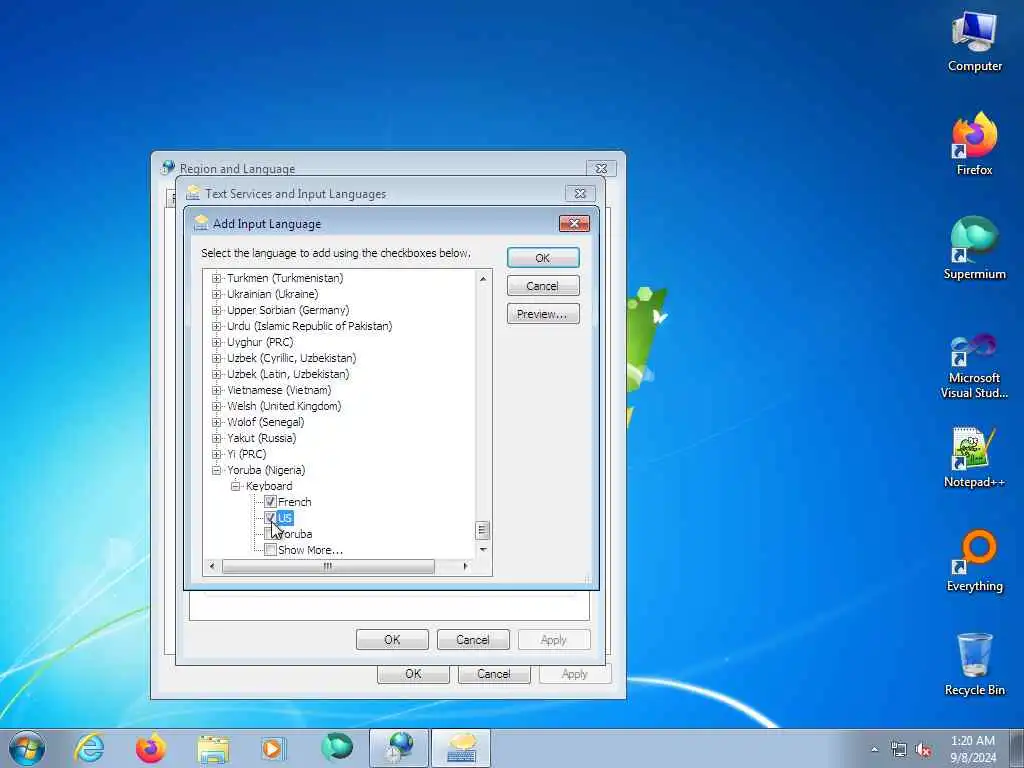Click Cancel in Text Services and Input Languages
Image resolution: width=1024 pixels, height=768 pixels.
pyautogui.click(x=473, y=640)
